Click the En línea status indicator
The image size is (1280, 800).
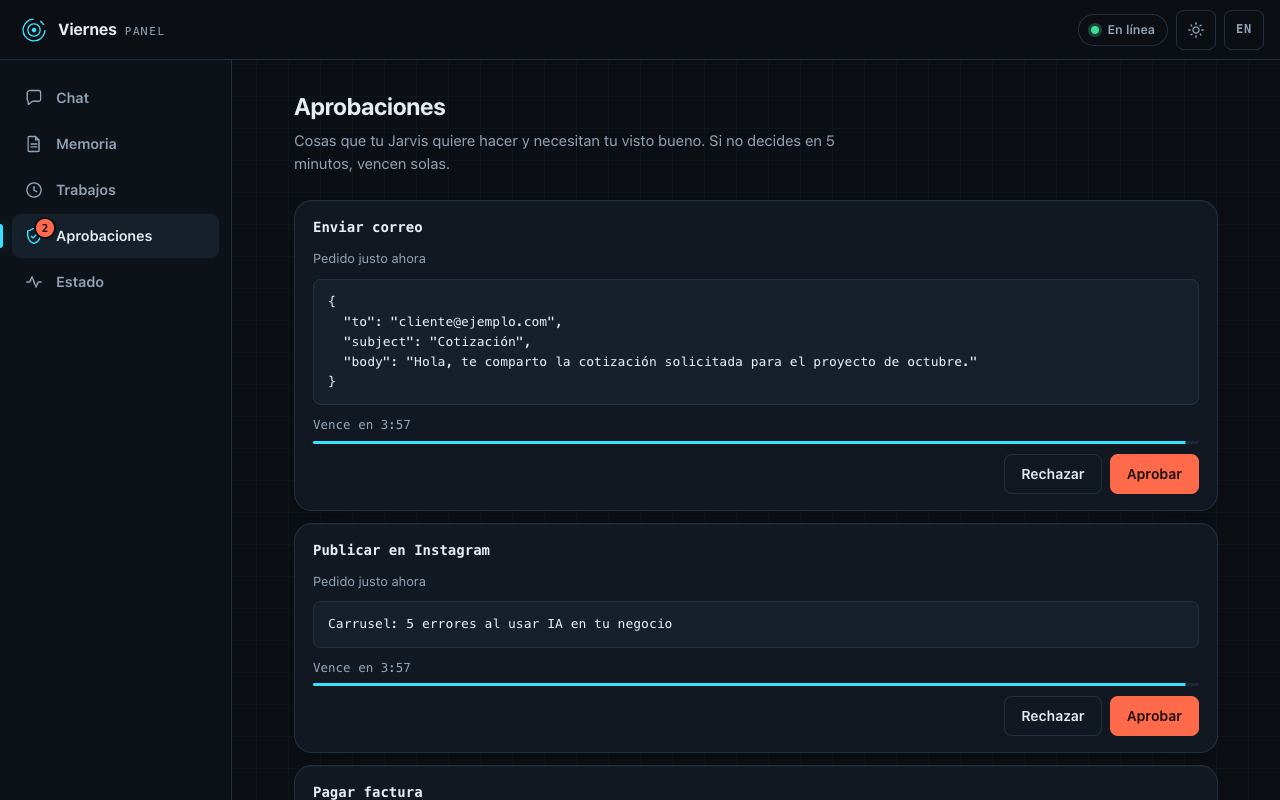(1122, 30)
